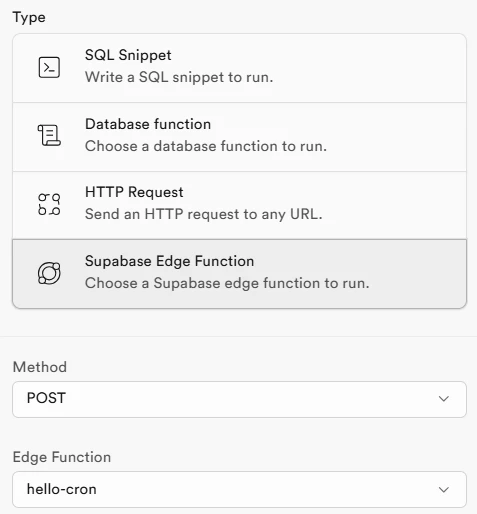This screenshot has width=477, height=514.
Task: Click the hello-cron selected value
Action: 62,489
